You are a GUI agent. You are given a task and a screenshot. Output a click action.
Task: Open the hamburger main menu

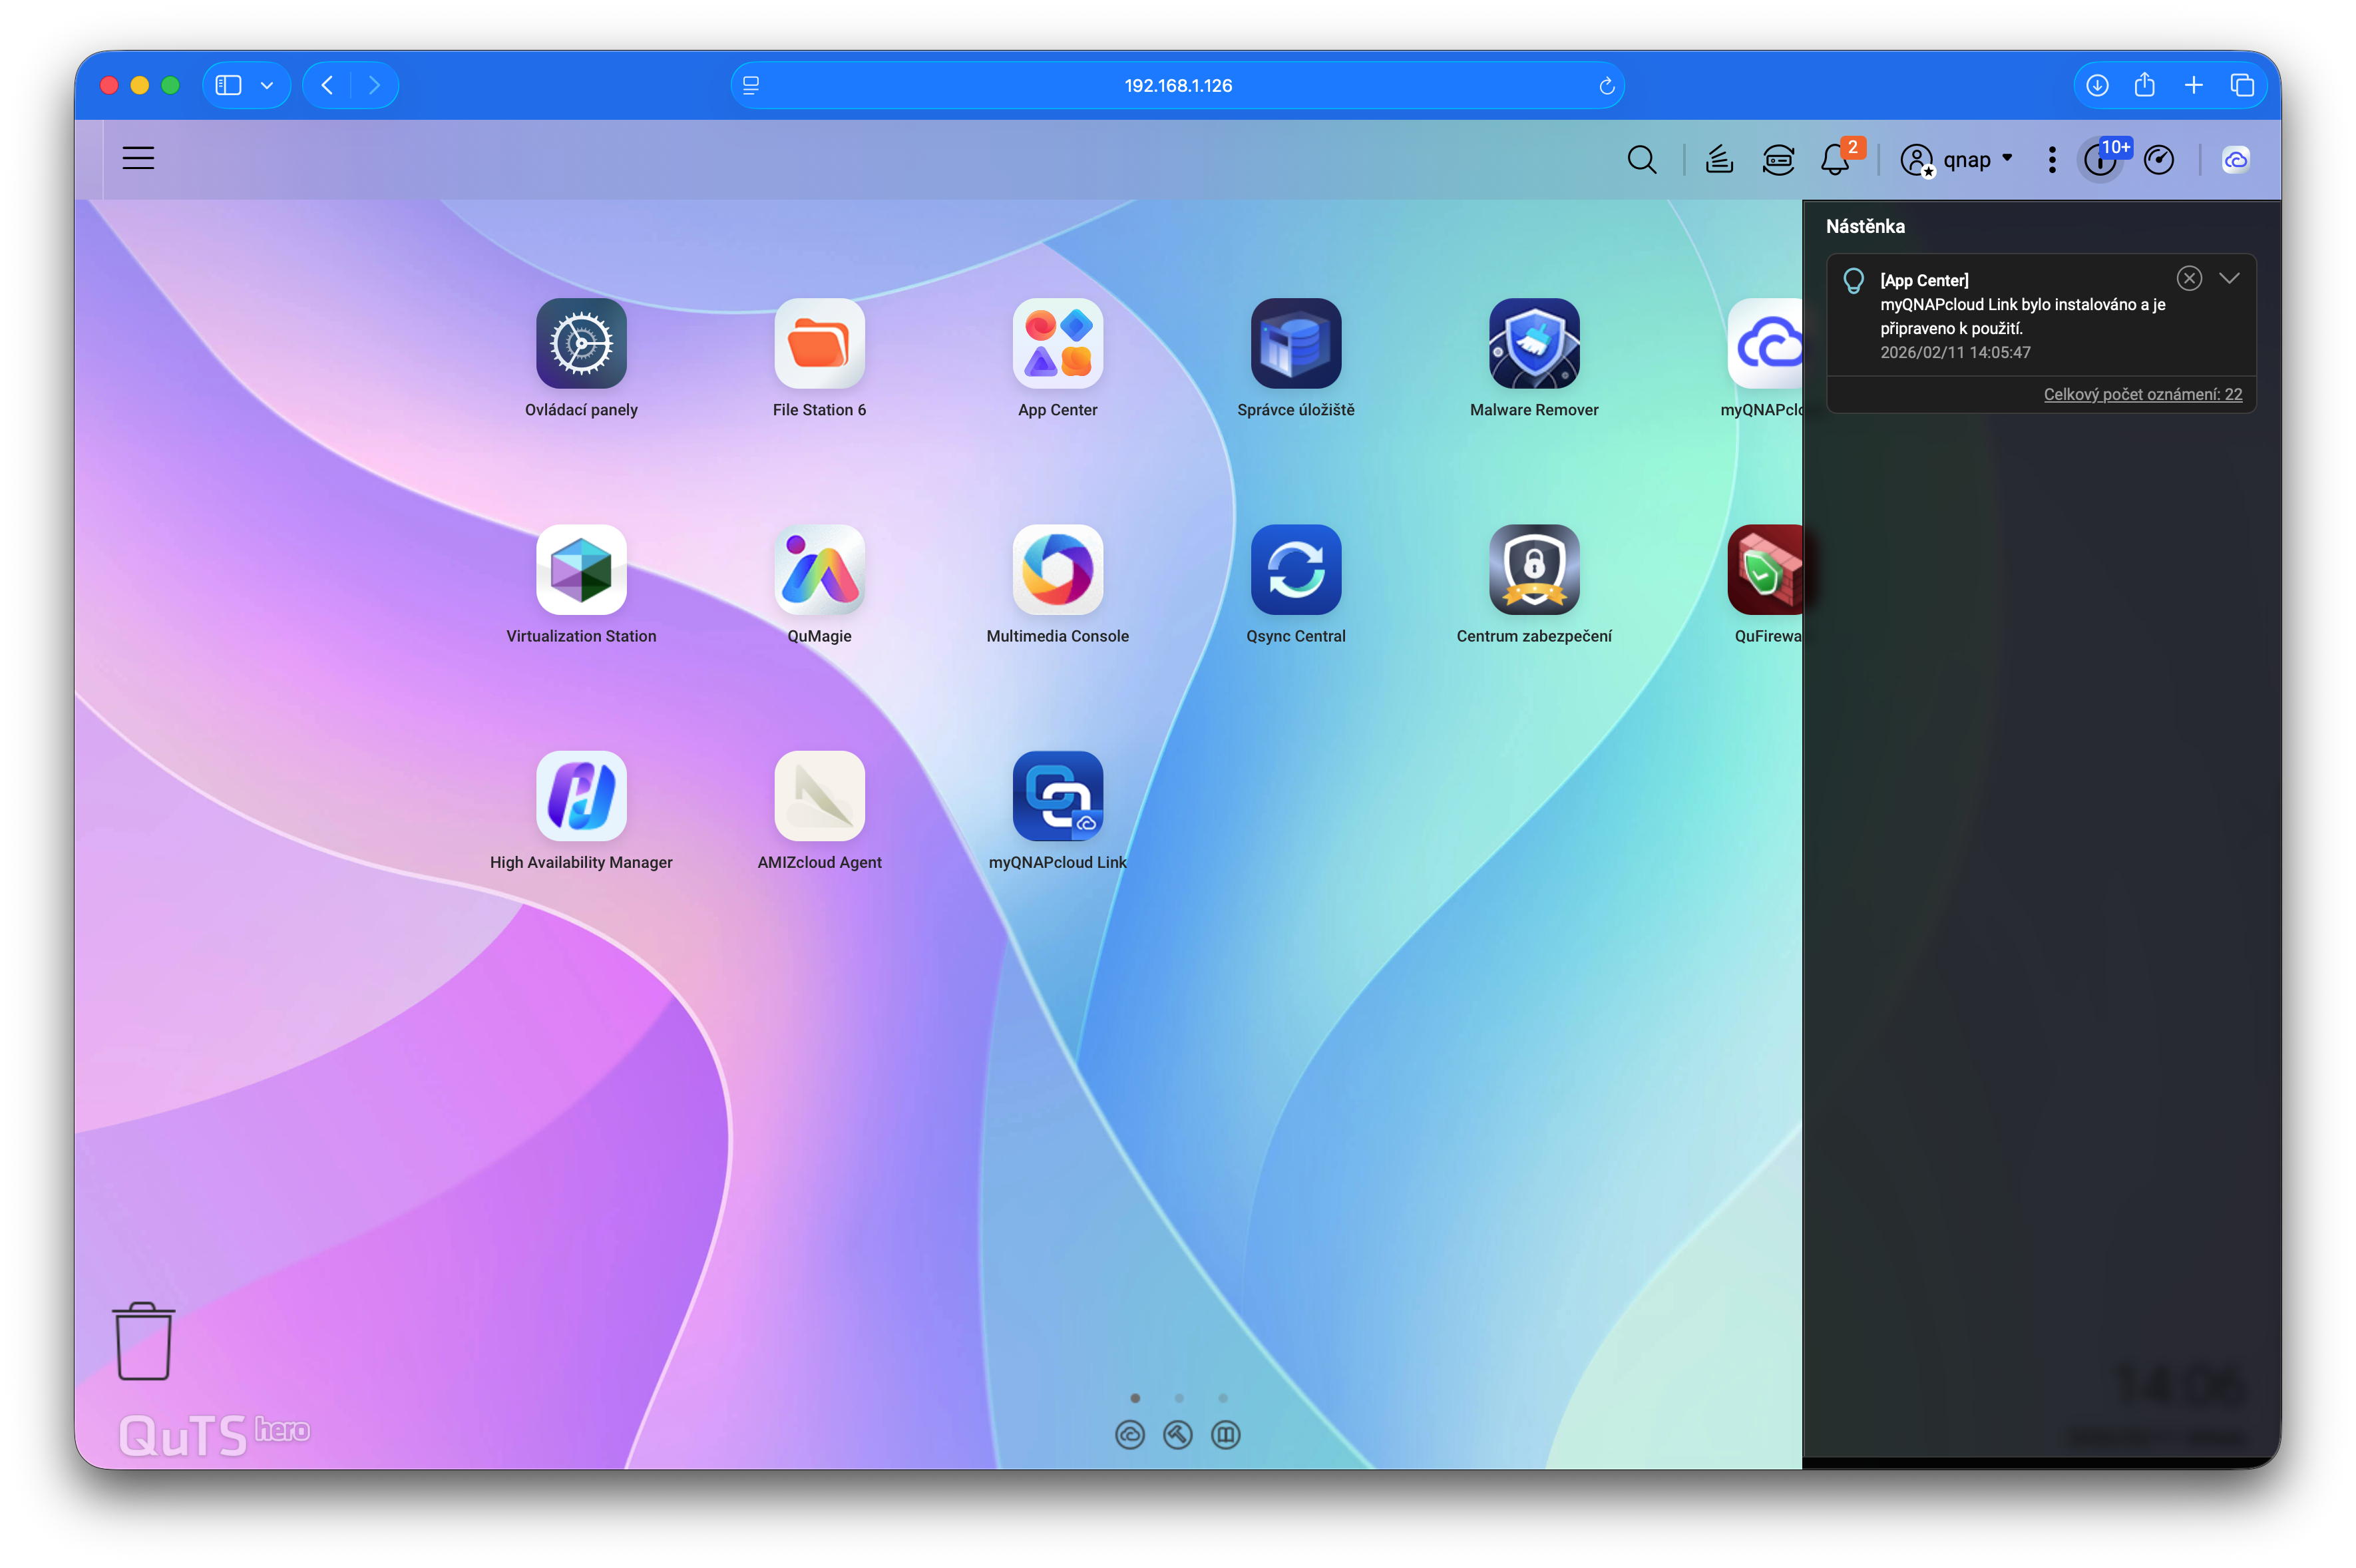tap(138, 158)
